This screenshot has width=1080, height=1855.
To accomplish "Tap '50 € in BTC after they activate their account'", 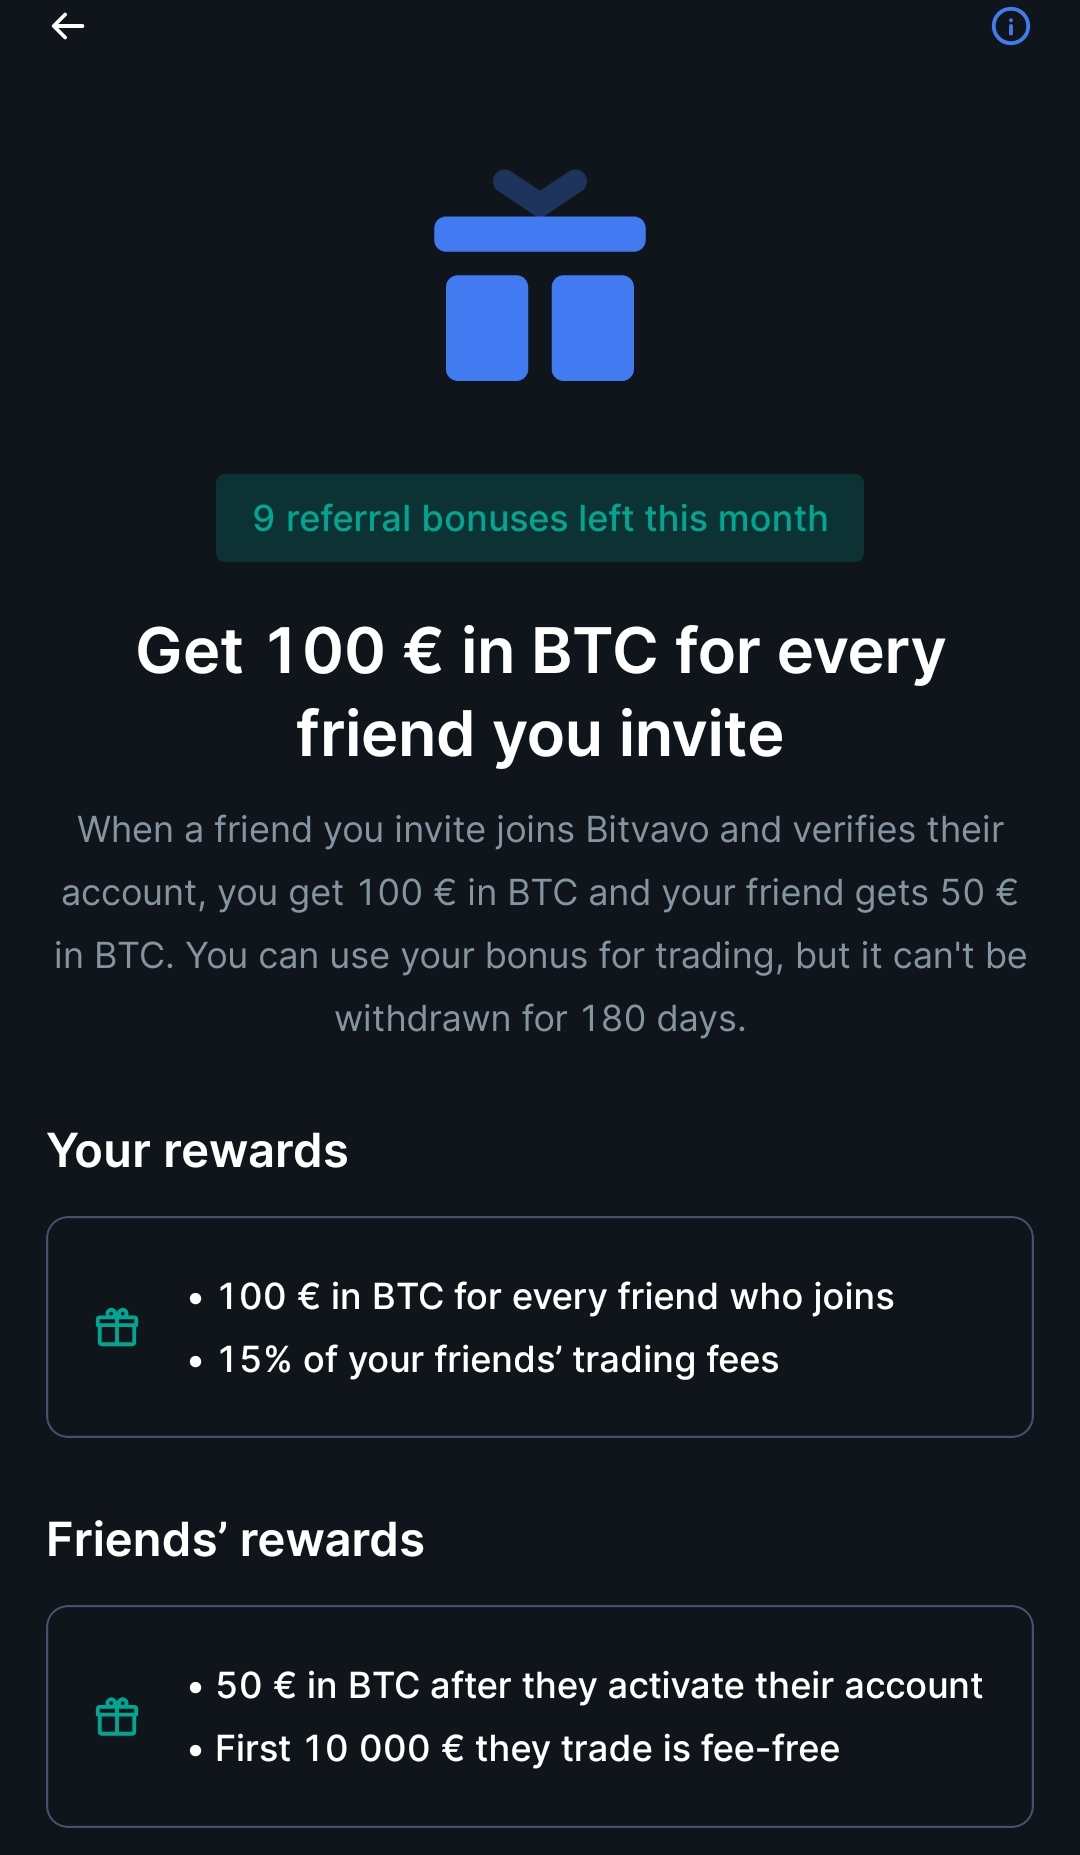I will 599,1685.
